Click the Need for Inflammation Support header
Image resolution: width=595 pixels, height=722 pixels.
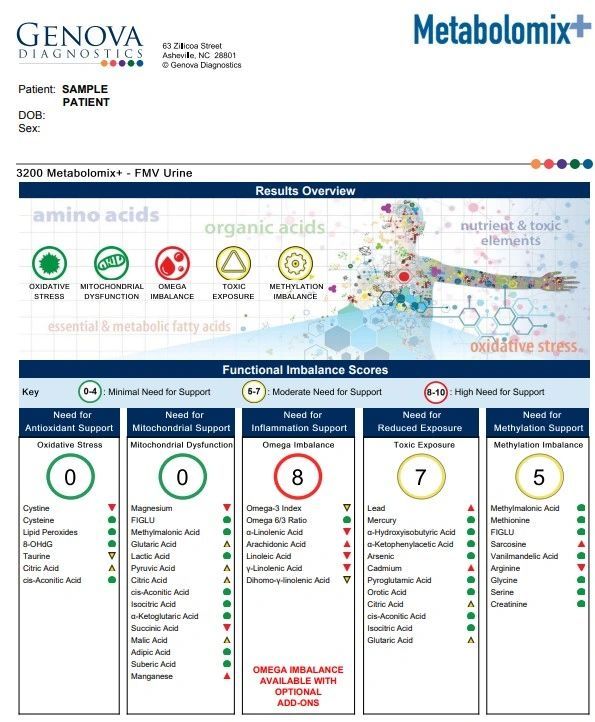[x=299, y=422]
